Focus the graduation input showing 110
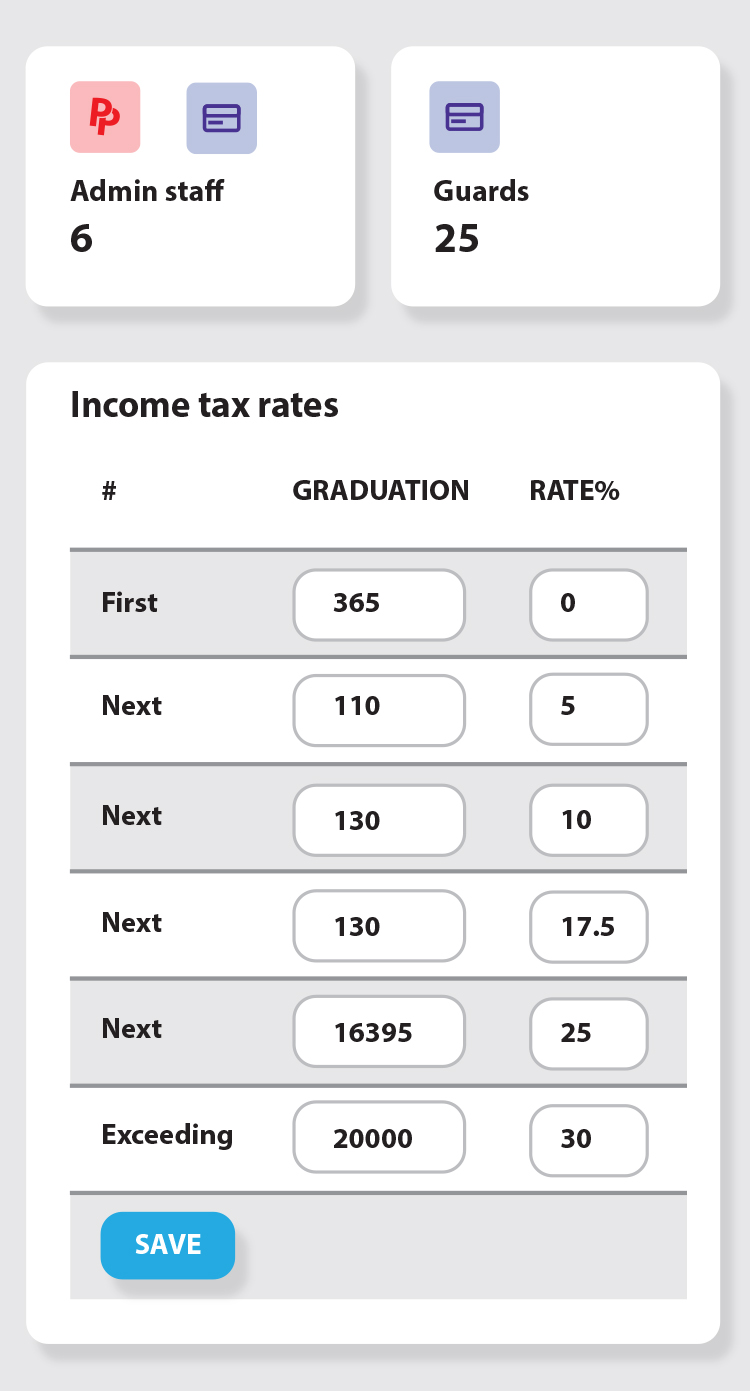This screenshot has height=1391, width=750. coord(379,710)
